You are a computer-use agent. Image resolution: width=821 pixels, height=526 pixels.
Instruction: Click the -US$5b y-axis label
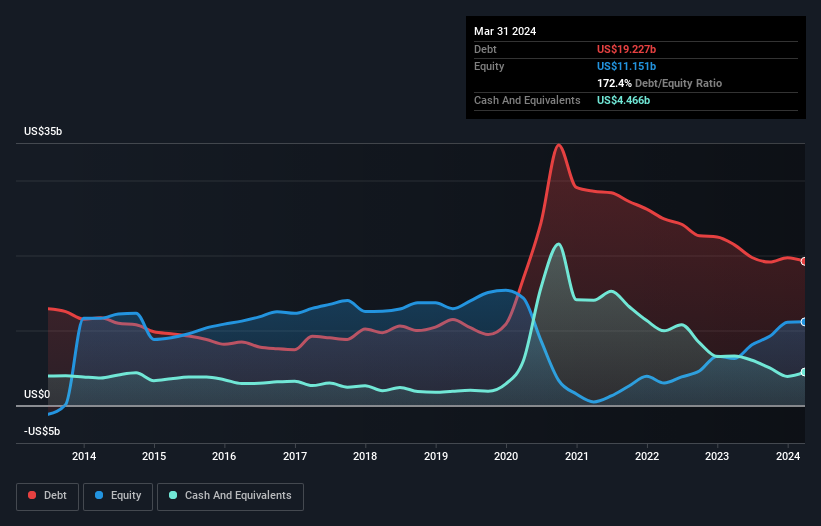43,431
